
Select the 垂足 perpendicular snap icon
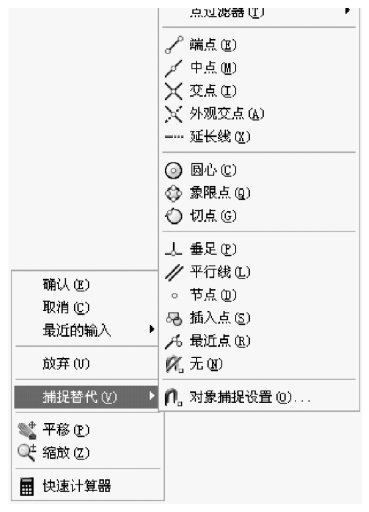tap(174, 249)
